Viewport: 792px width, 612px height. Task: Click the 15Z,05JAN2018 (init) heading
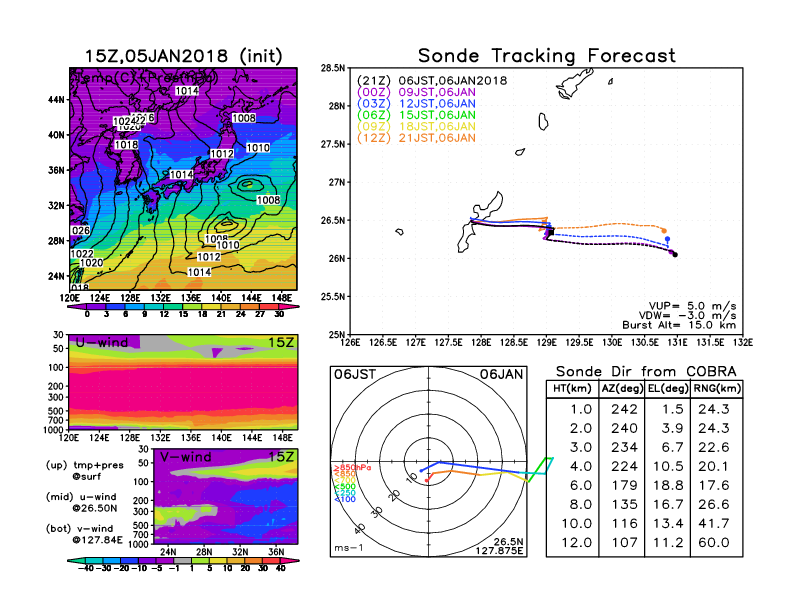point(183,56)
